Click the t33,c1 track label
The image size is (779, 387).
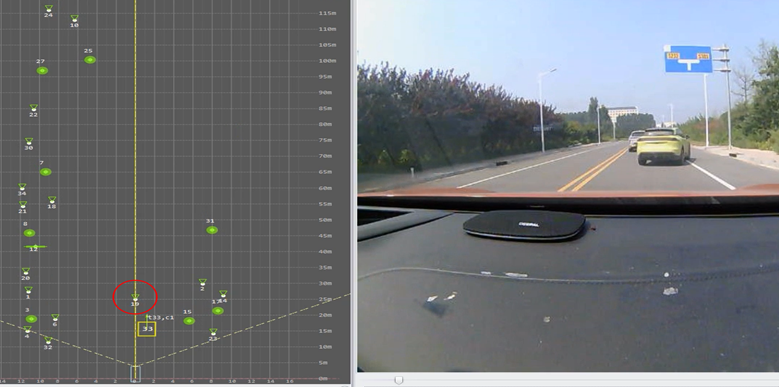coord(160,317)
